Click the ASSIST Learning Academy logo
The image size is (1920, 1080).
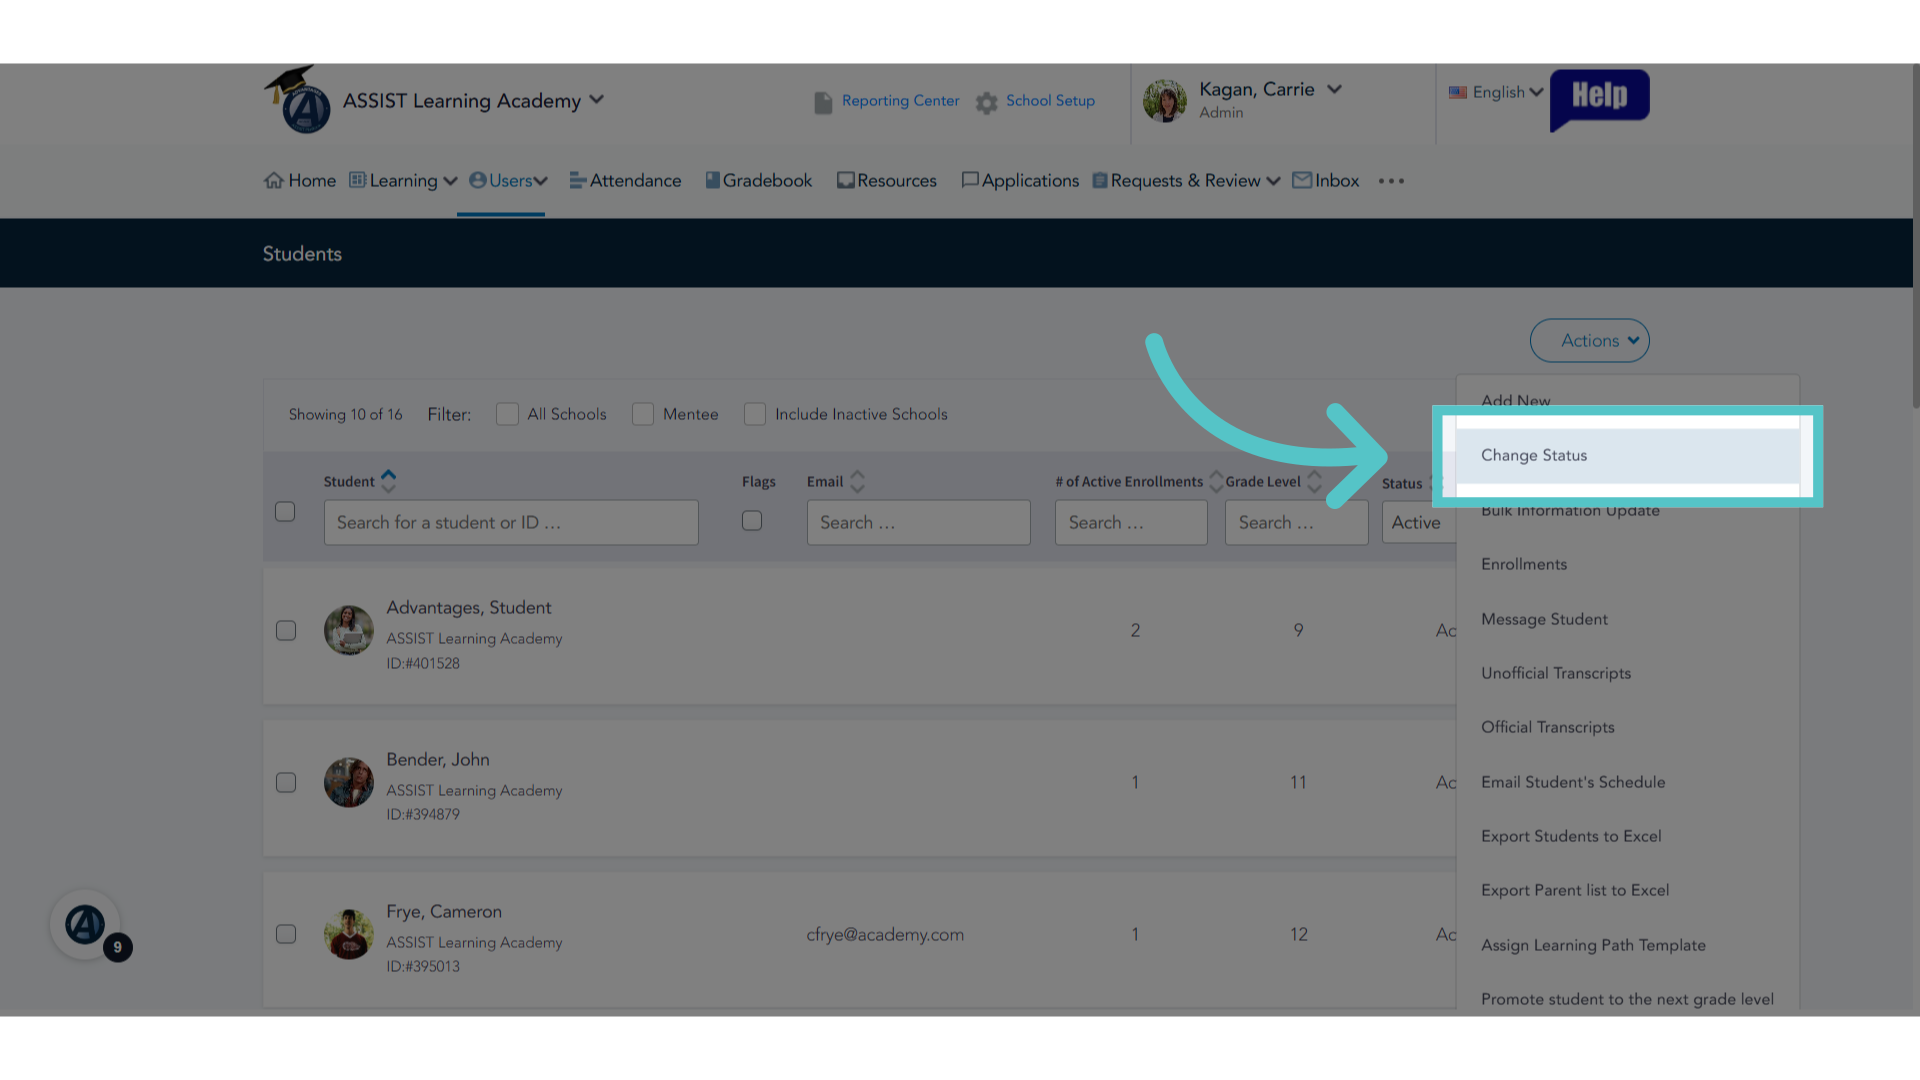click(x=298, y=100)
